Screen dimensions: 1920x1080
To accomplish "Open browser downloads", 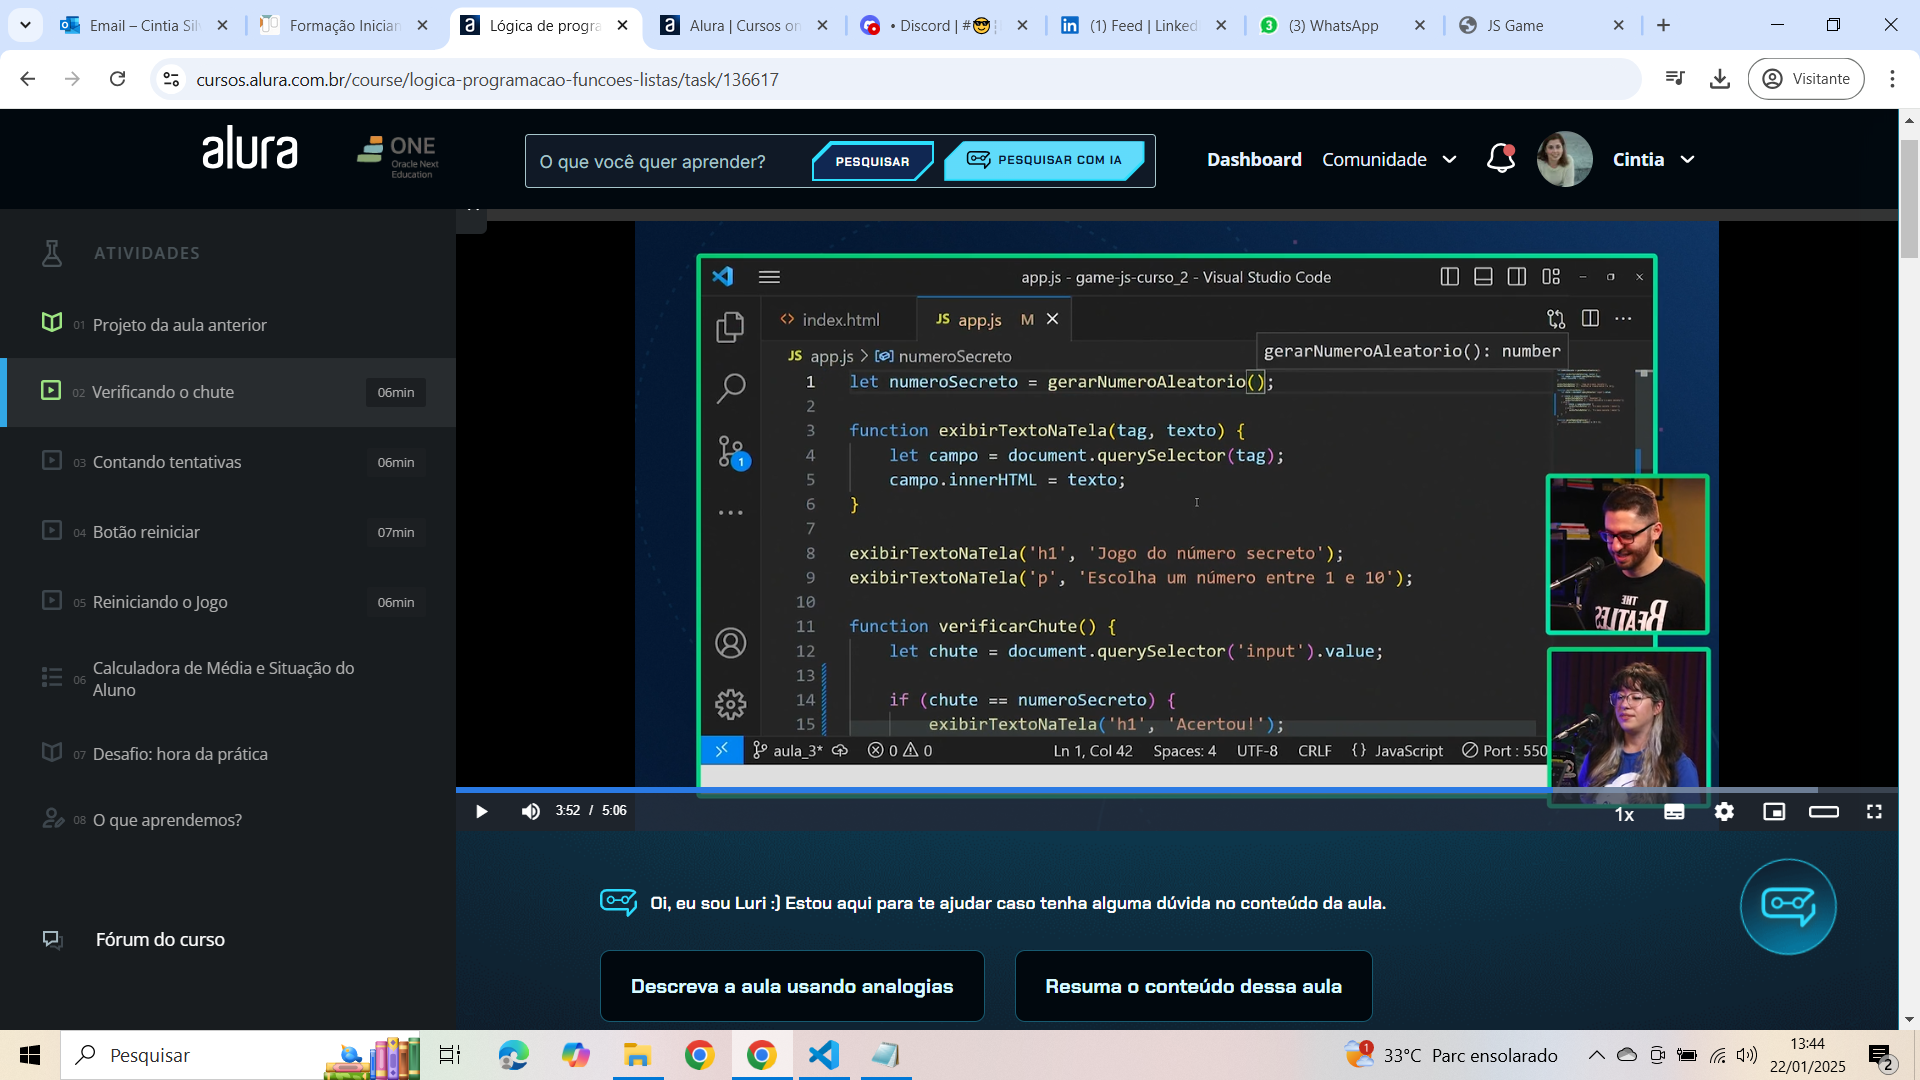I will pyautogui.click(x=1720, y=79).
